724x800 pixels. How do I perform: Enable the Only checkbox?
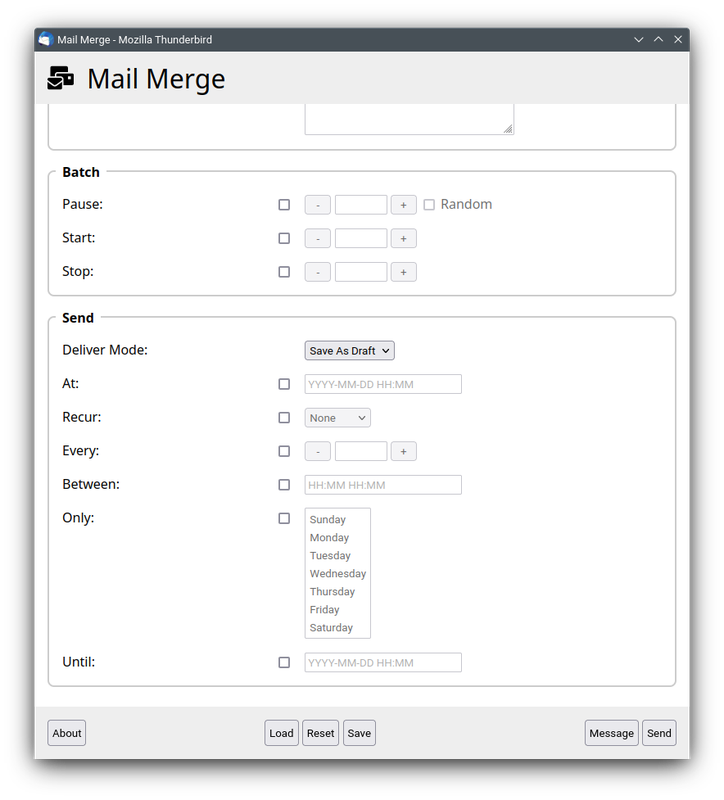284,519
